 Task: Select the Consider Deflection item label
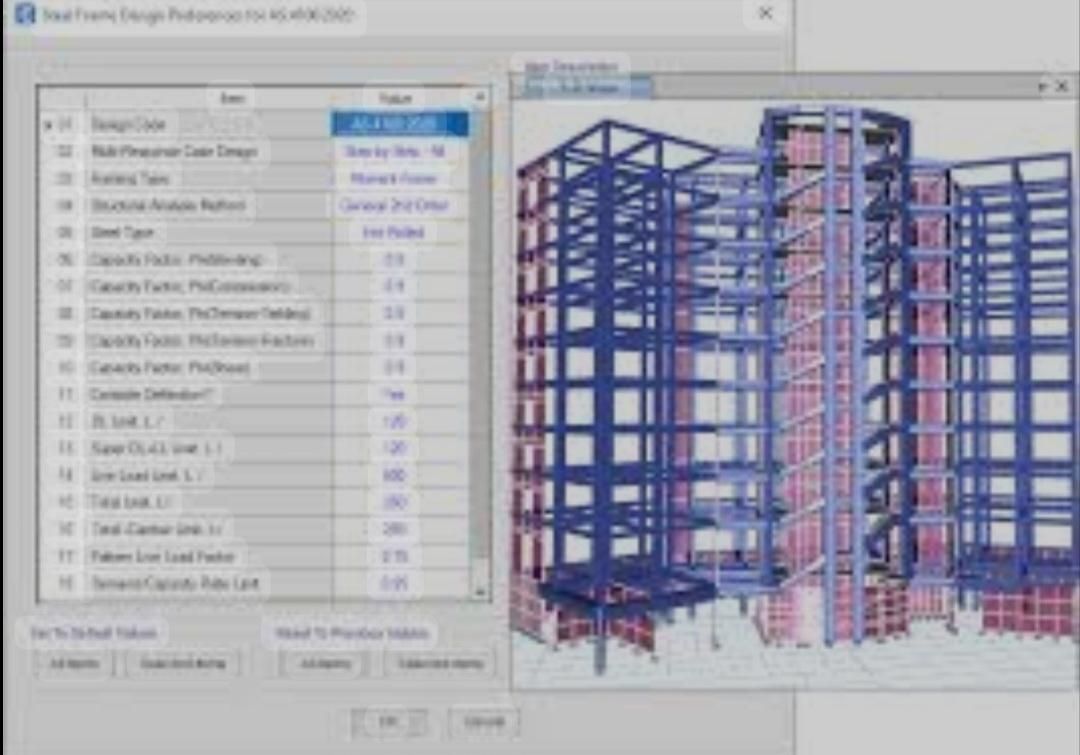(152, 394)
